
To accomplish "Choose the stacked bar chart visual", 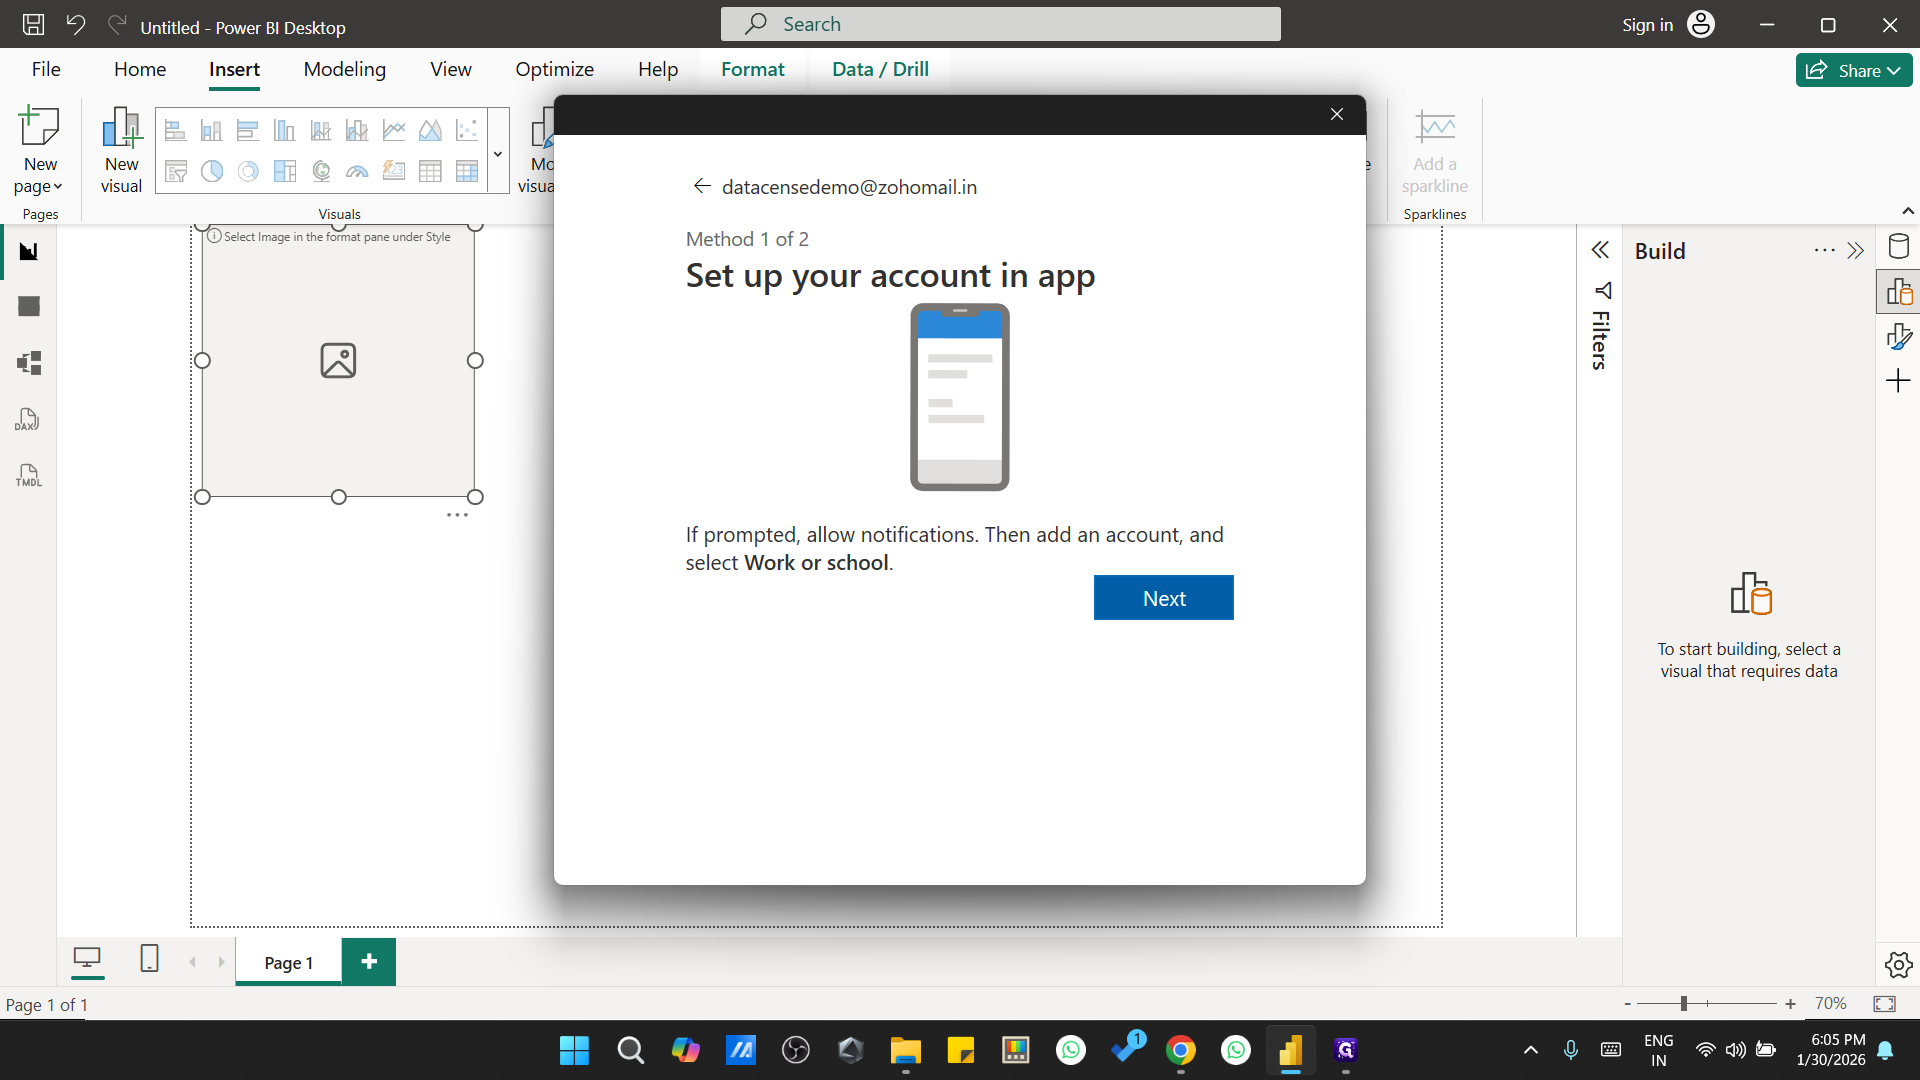I will click(x=175, y=130).
